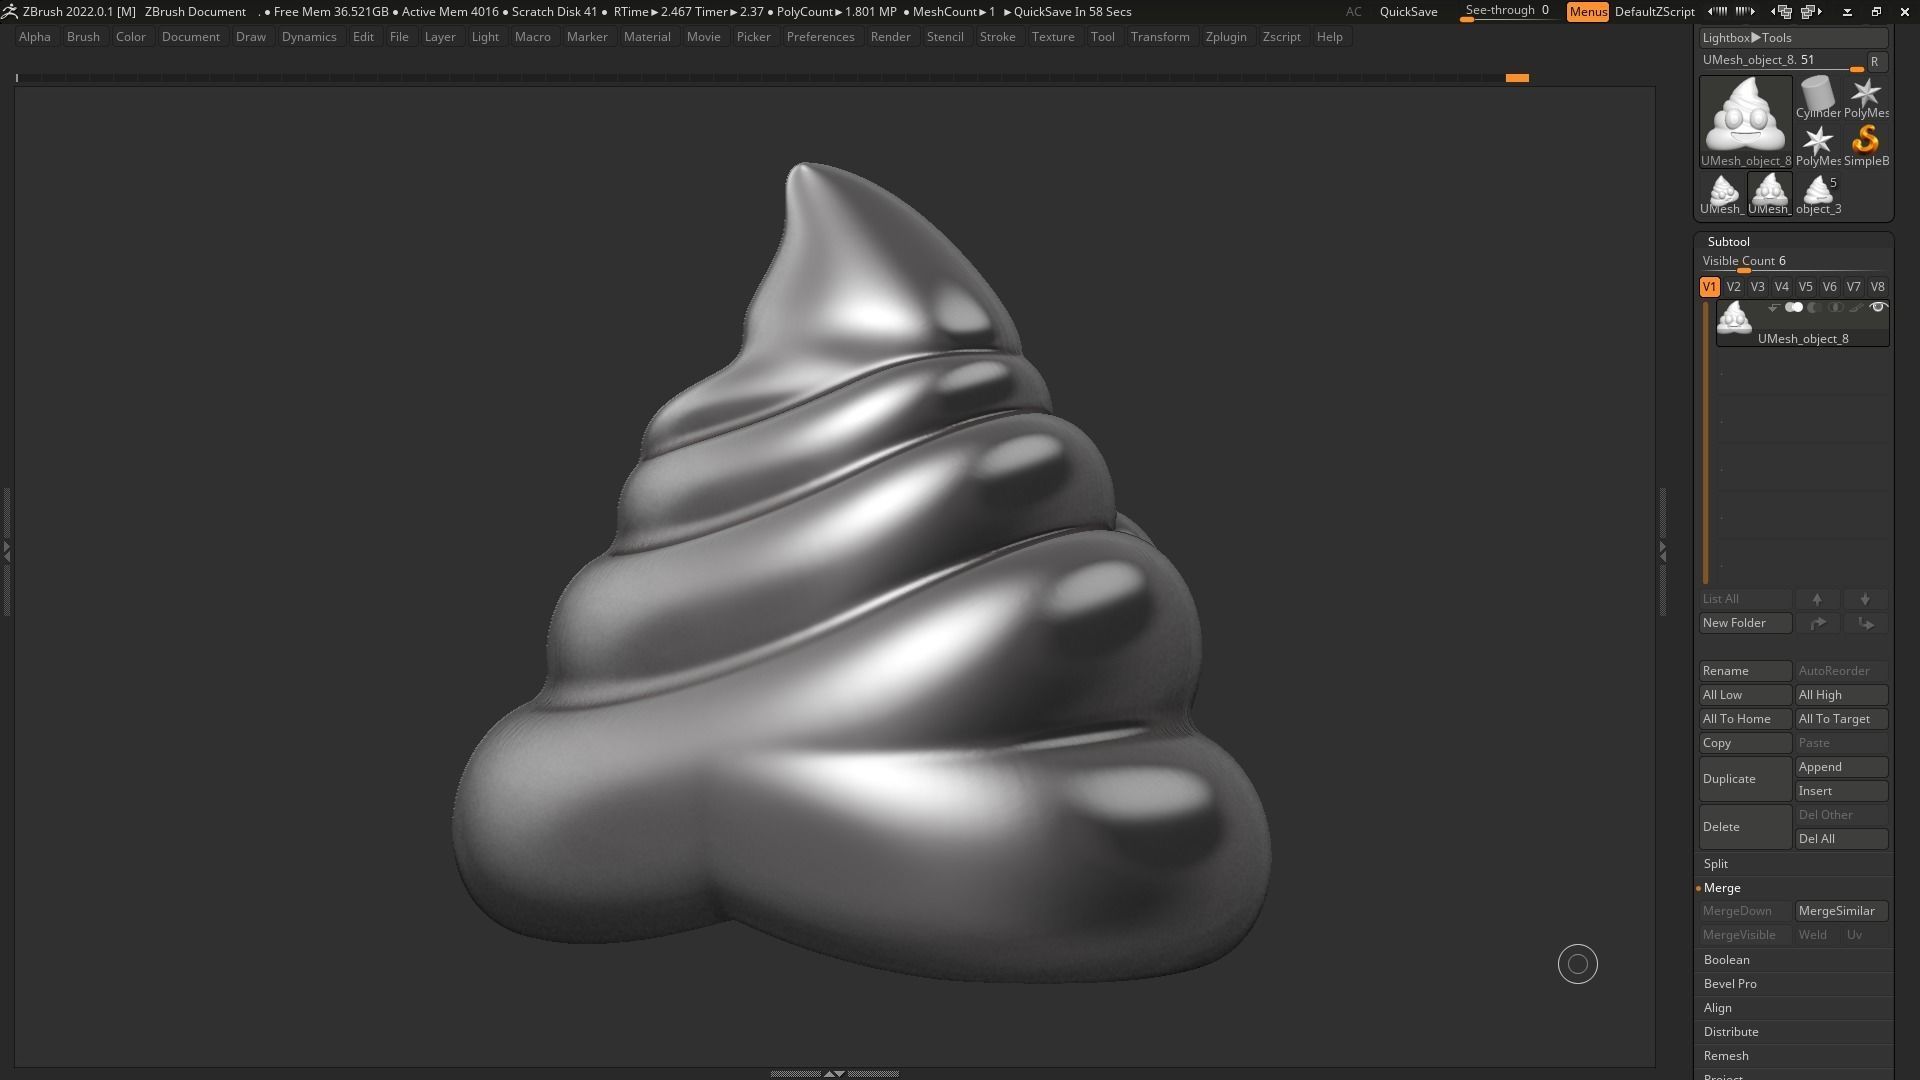Select the object_3 tool thumbnail
Viewport: 1920px width, 1080px height.
[x=1818, y=194]
